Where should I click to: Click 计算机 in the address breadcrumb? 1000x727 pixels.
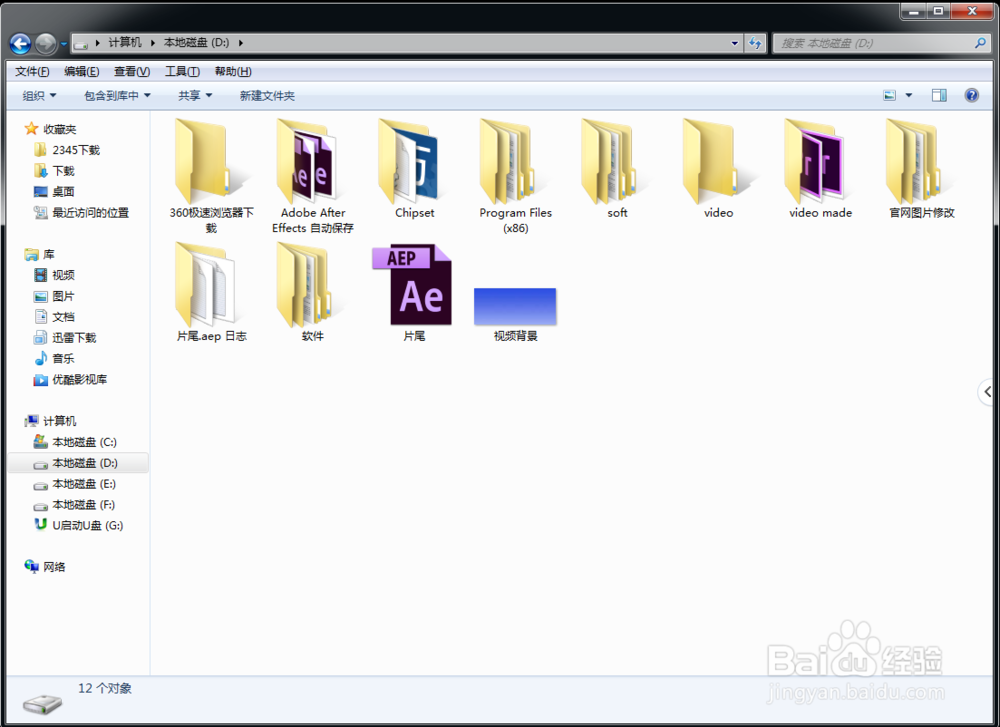coord(124,42)
